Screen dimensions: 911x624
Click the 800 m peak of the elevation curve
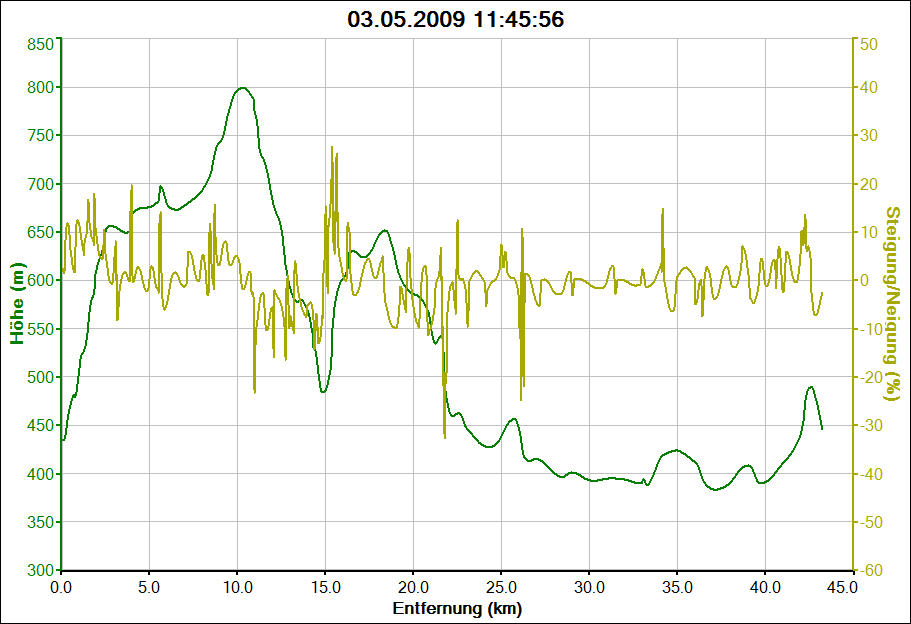(x=241, y=88)
